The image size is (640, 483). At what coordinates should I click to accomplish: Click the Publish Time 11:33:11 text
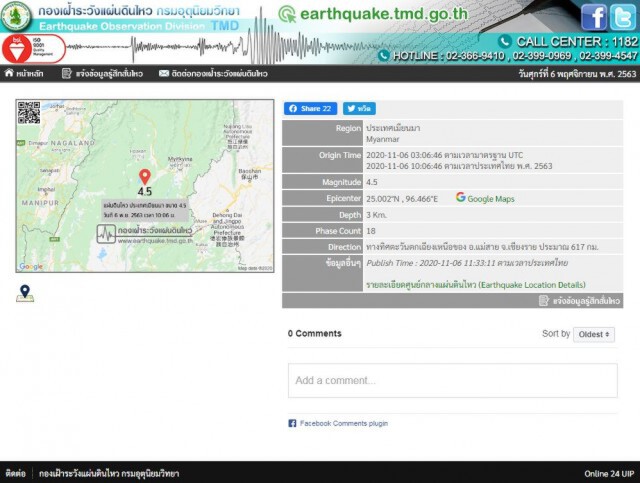(467, 263)
